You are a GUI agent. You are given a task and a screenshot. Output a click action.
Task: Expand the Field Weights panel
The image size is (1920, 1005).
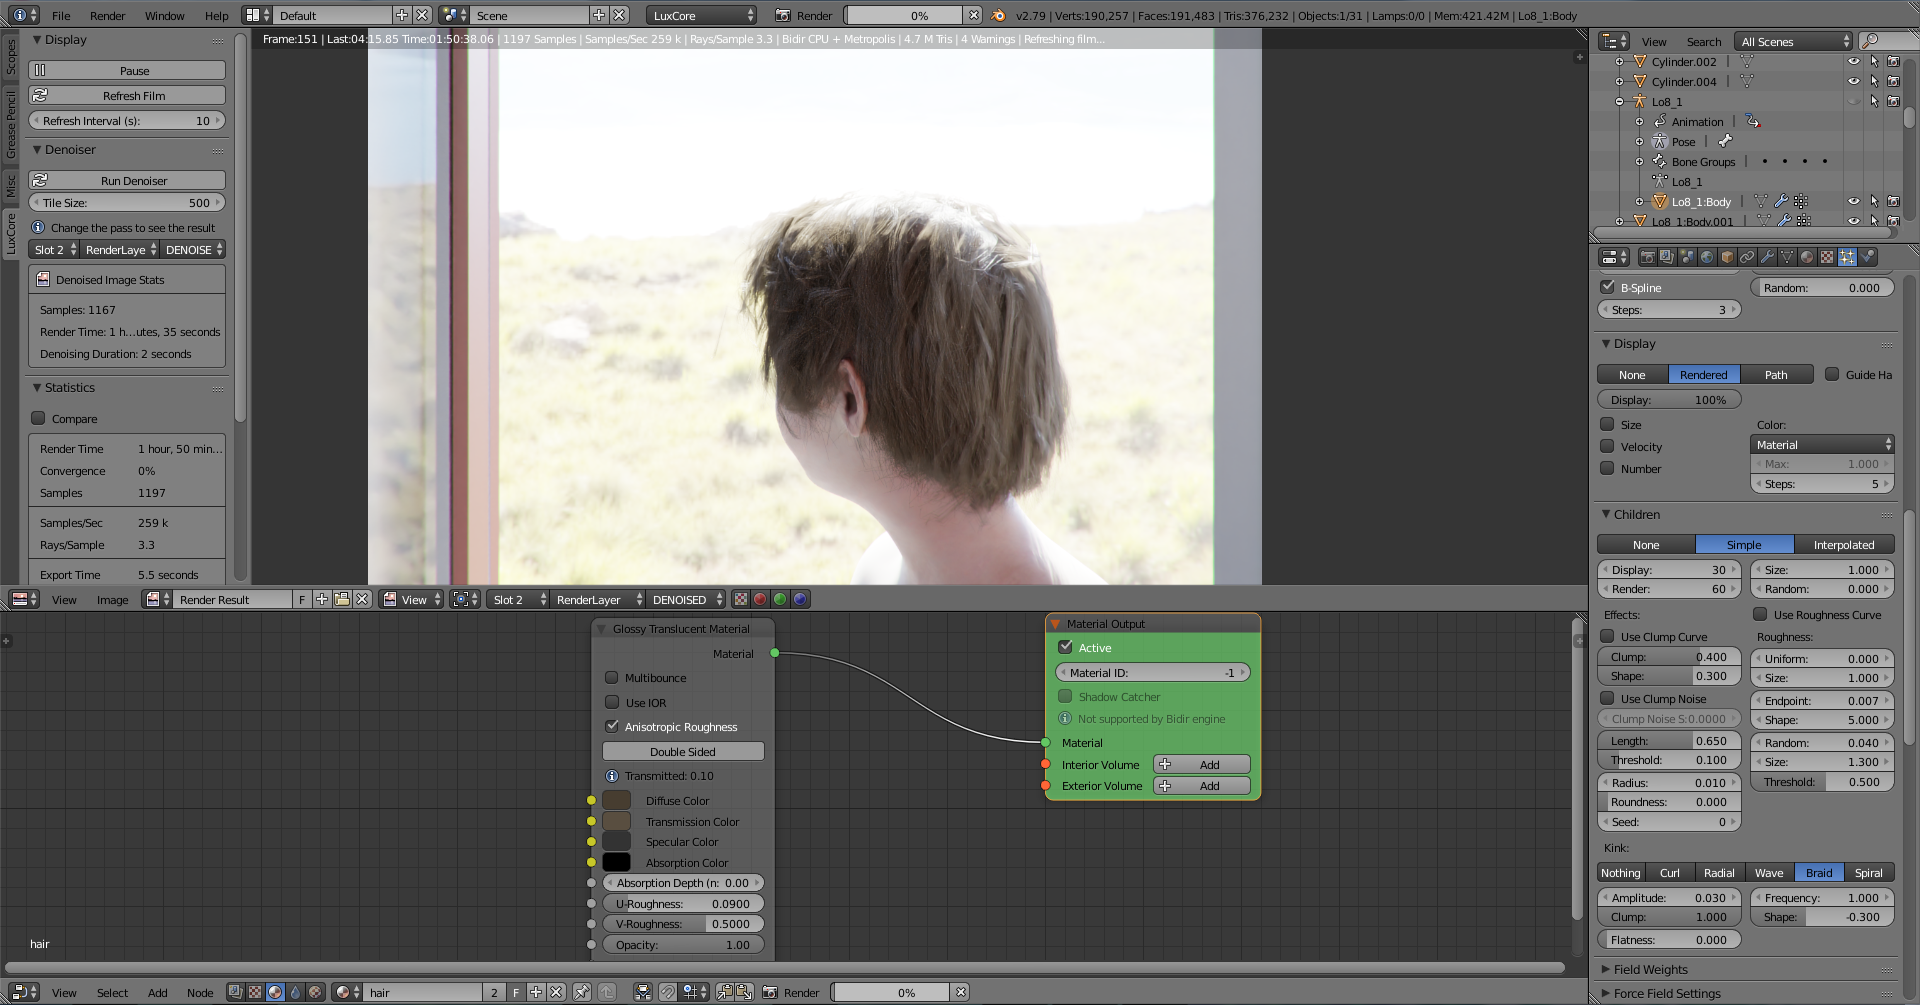coord(1606,969)
